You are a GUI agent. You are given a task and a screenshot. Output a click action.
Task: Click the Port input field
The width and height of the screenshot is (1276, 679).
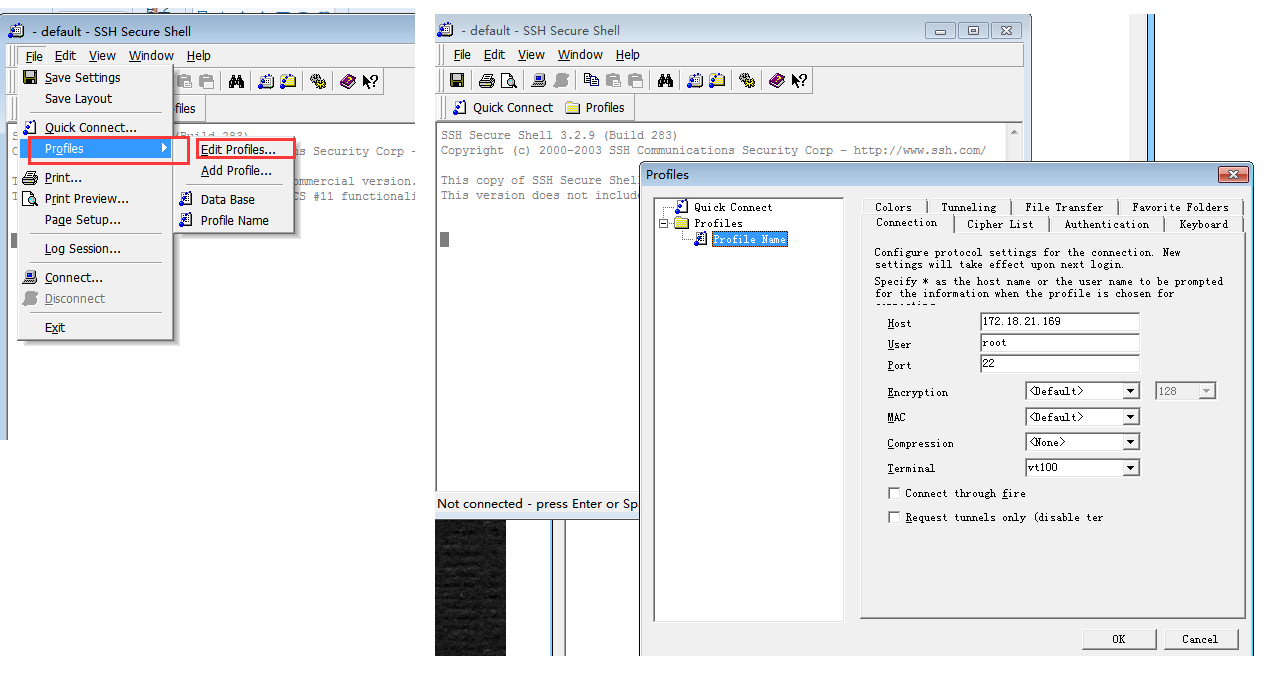point(1059,364)
